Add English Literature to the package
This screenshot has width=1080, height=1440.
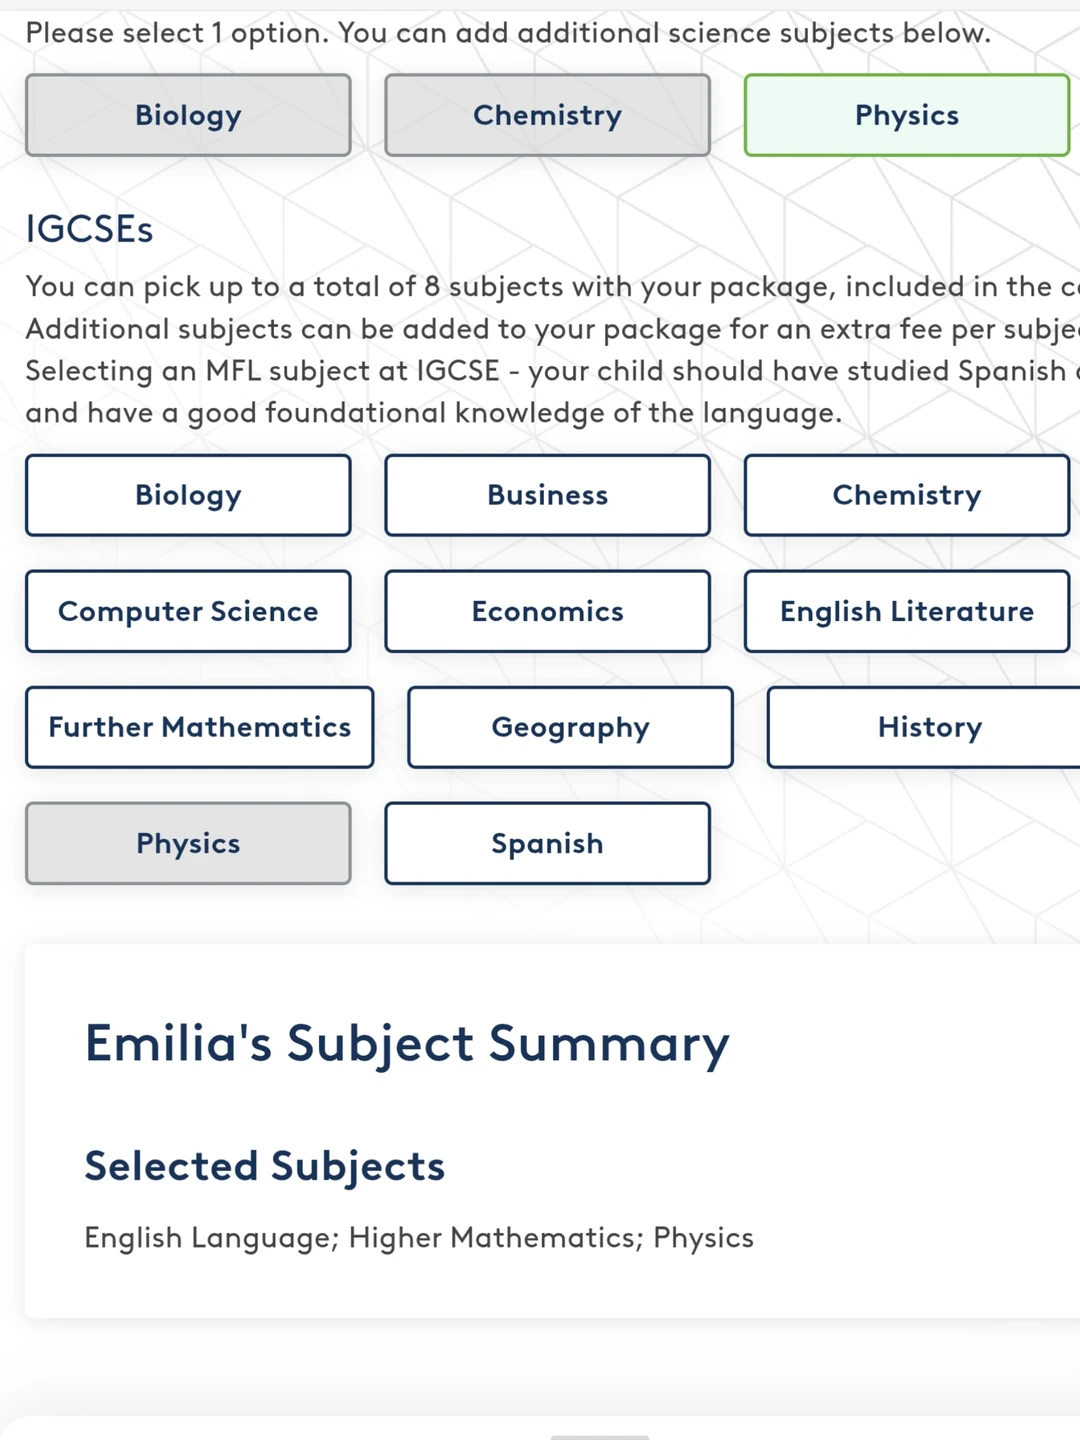tap(906, 611)
